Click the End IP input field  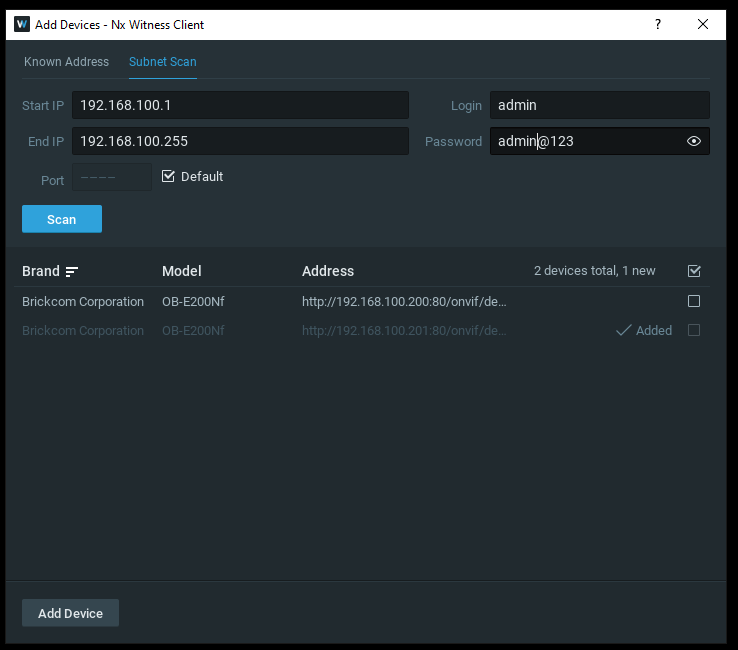[x=240, y=142]
